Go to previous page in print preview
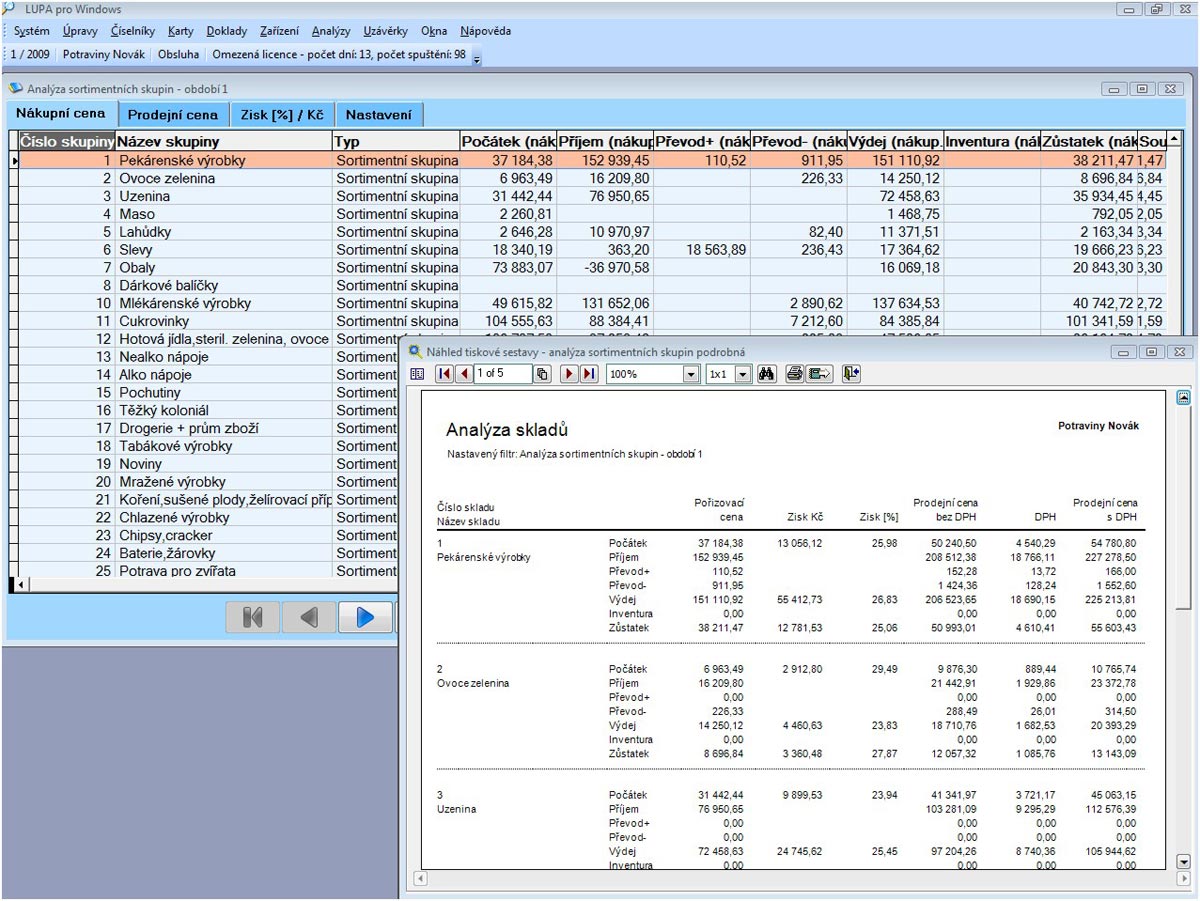Screen dimensions: 1200x901 pos(464,373)
